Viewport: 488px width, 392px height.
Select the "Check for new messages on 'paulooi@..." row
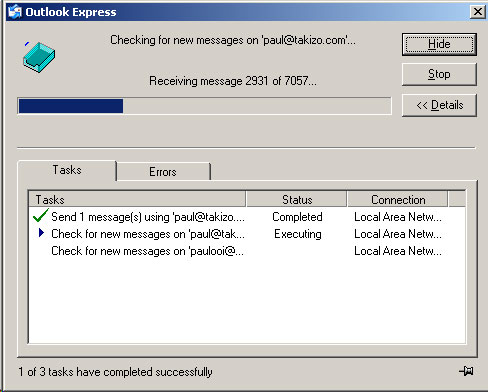[x=247, y=251]
